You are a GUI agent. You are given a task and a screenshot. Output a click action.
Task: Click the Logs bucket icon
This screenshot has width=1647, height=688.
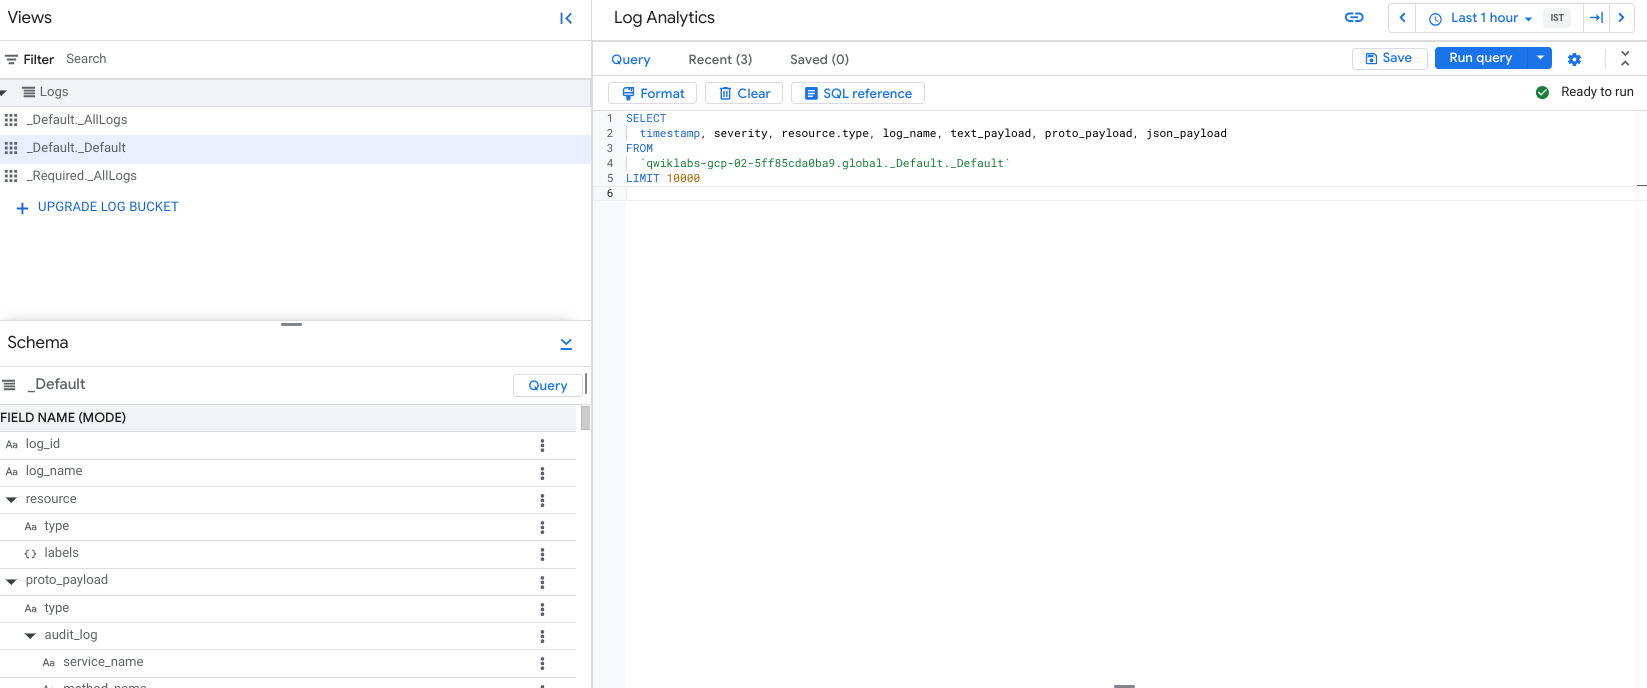click(x=29, y=92)
